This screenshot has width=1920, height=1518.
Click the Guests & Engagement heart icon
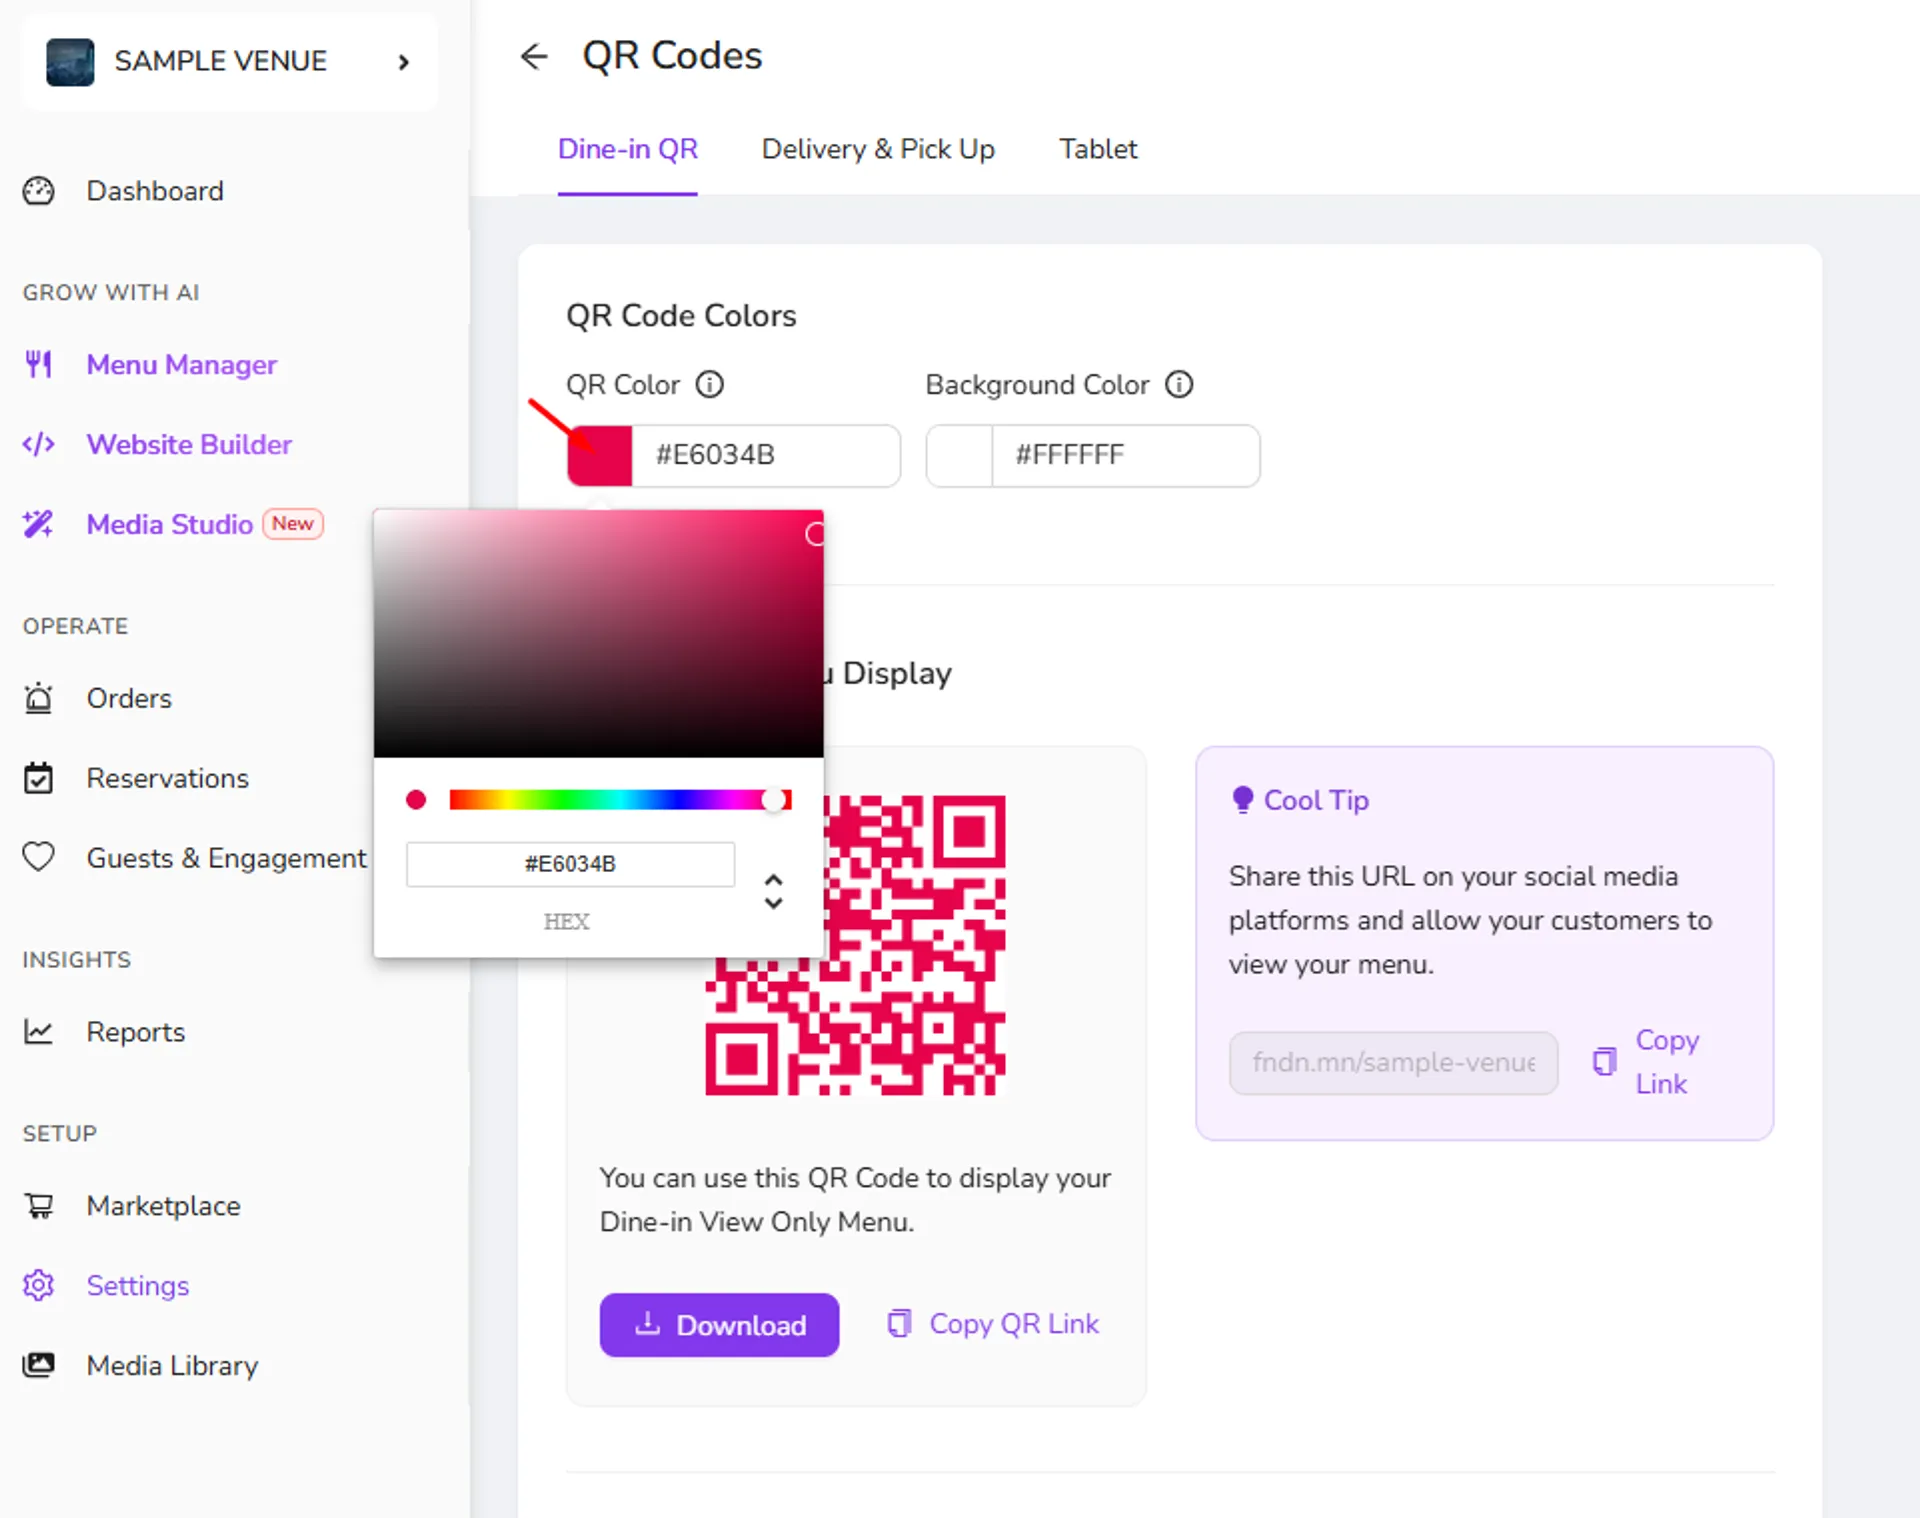coord(39,857)
